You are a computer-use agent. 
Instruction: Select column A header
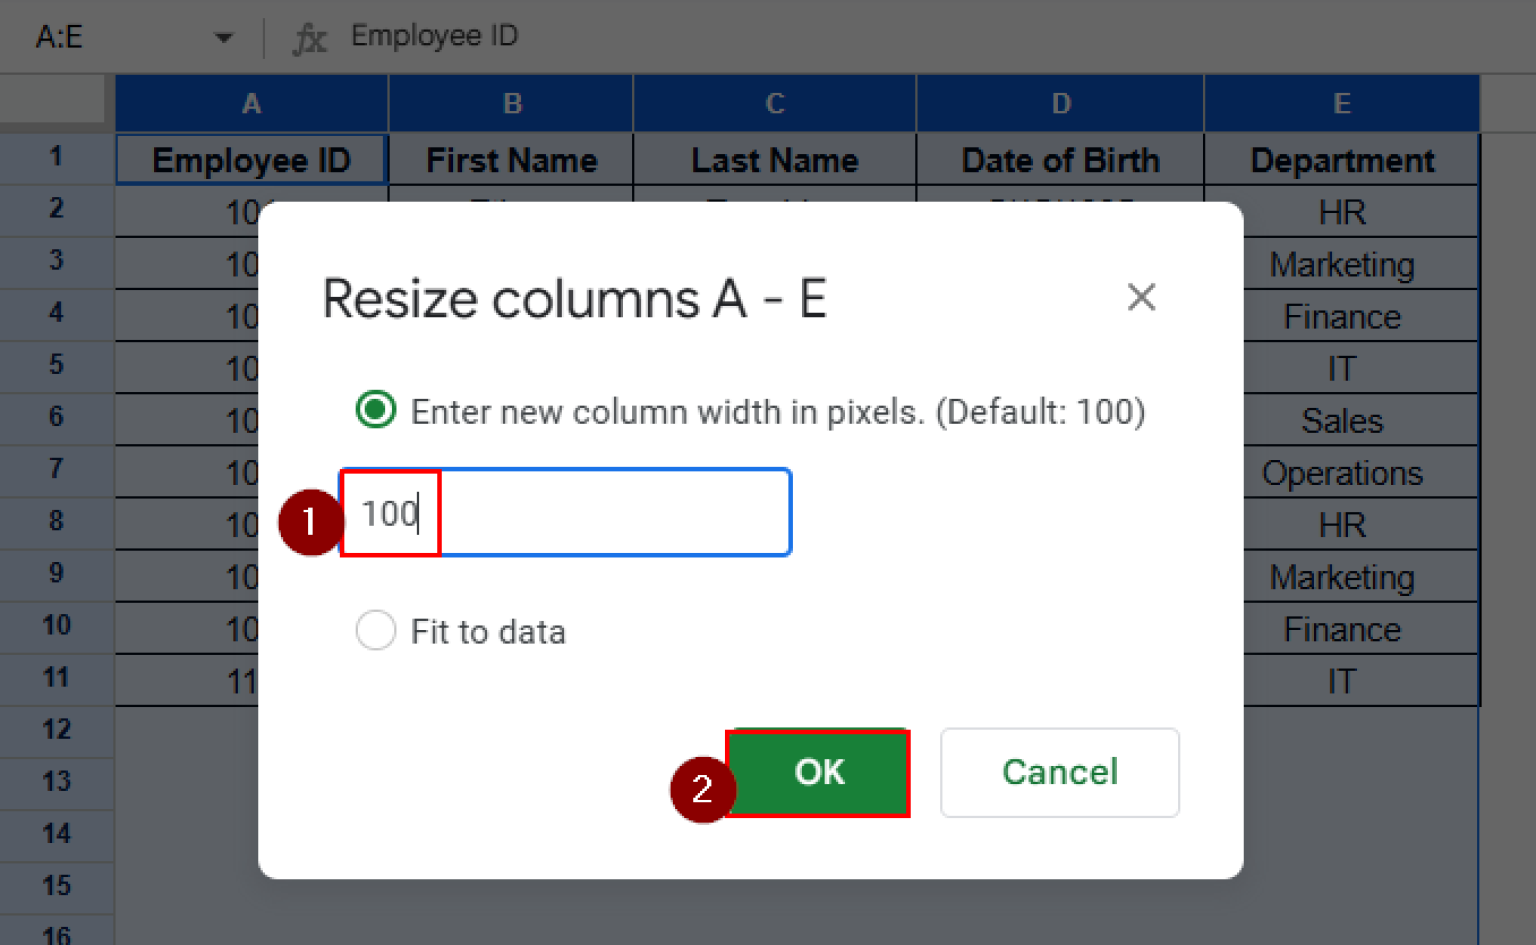251,103
